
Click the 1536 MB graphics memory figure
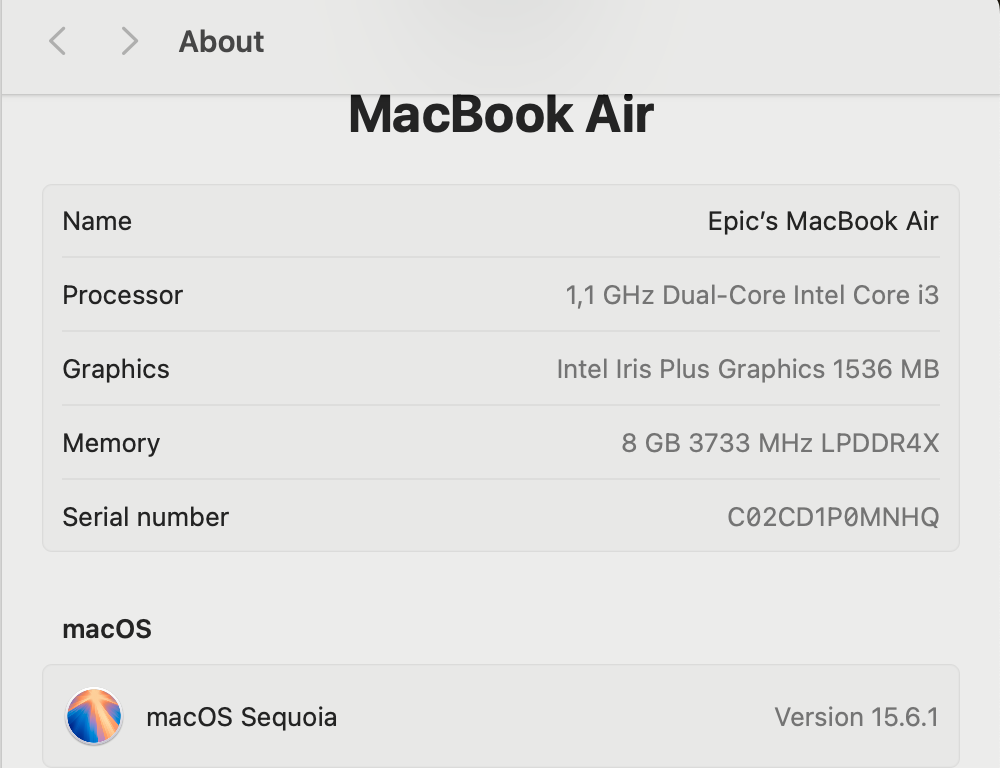(886, 369)
